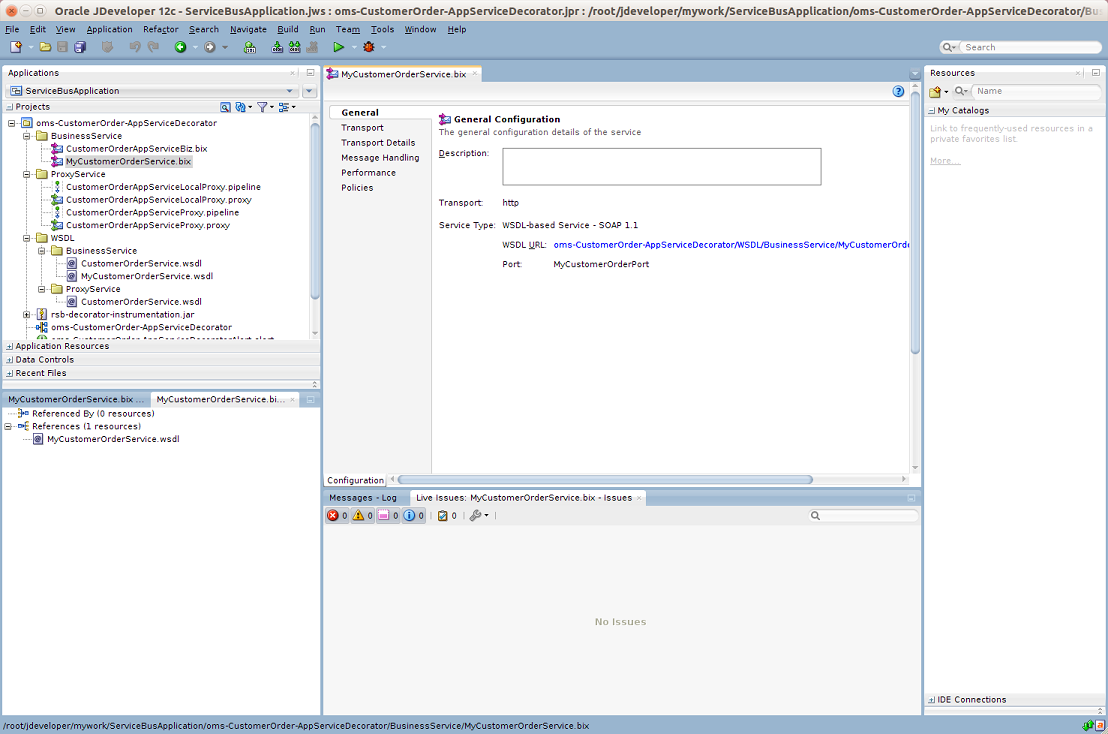The height and width of the screenshot is (734, 1108).
Task: Select the Performance configuration tab
Action: tap(368, 173)
